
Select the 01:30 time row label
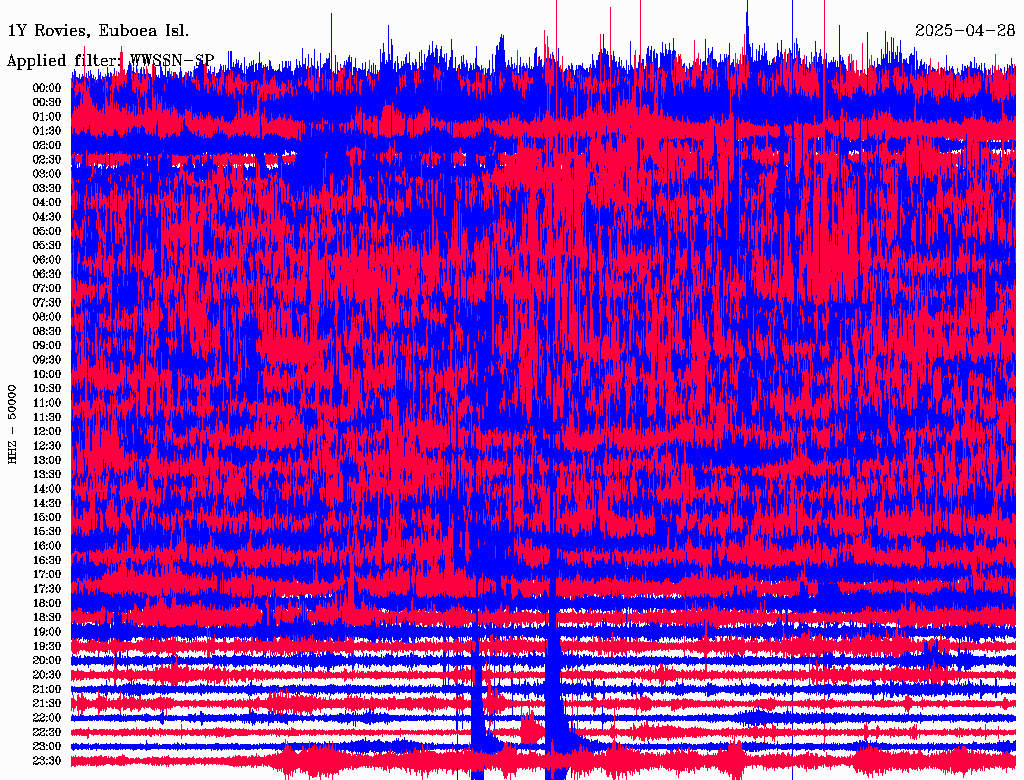pos(47,131)
